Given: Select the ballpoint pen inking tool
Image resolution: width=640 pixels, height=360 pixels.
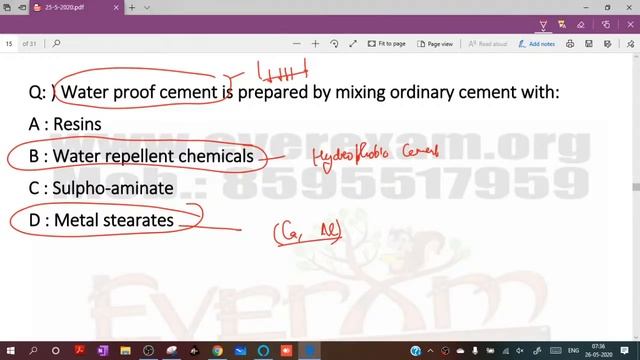Looking at the screenshot, I should (x=543, y=25).
